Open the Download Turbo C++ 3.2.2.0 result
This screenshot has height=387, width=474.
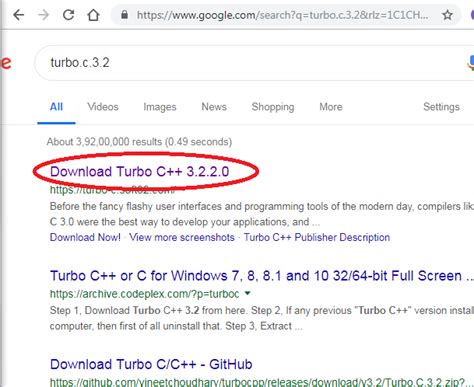click(x=139, y=171)
